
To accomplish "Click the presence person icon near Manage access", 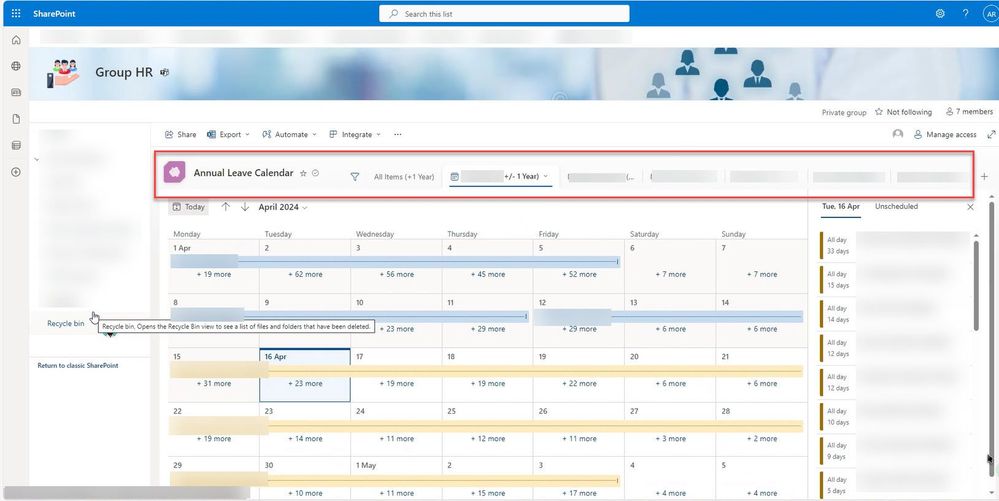I will click(x=898, y=134).
